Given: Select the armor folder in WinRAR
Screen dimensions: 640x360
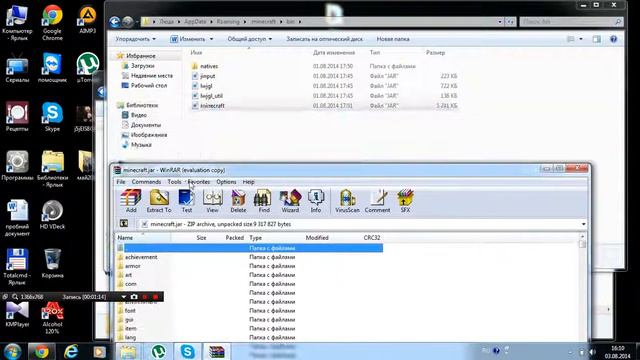Looking at the screenshot, I should click(x=133, y=266).
